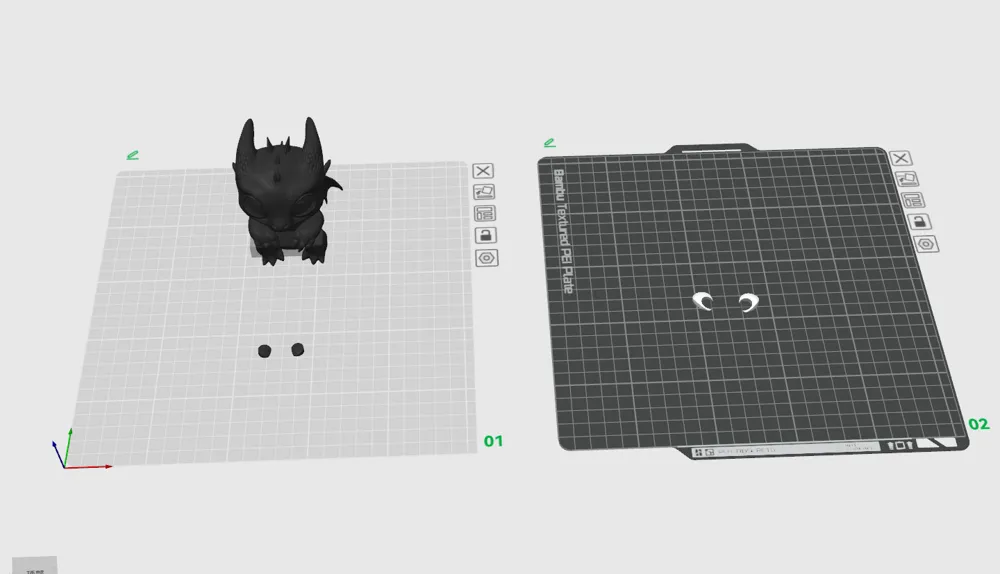The image size is (1000, 574).
Task: Toggle the lock on plate 01
Action: [x=485, y=235]
